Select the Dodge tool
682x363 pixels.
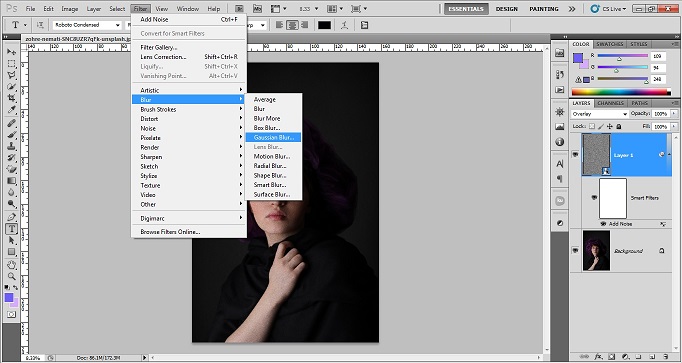(x=11, y=203)
